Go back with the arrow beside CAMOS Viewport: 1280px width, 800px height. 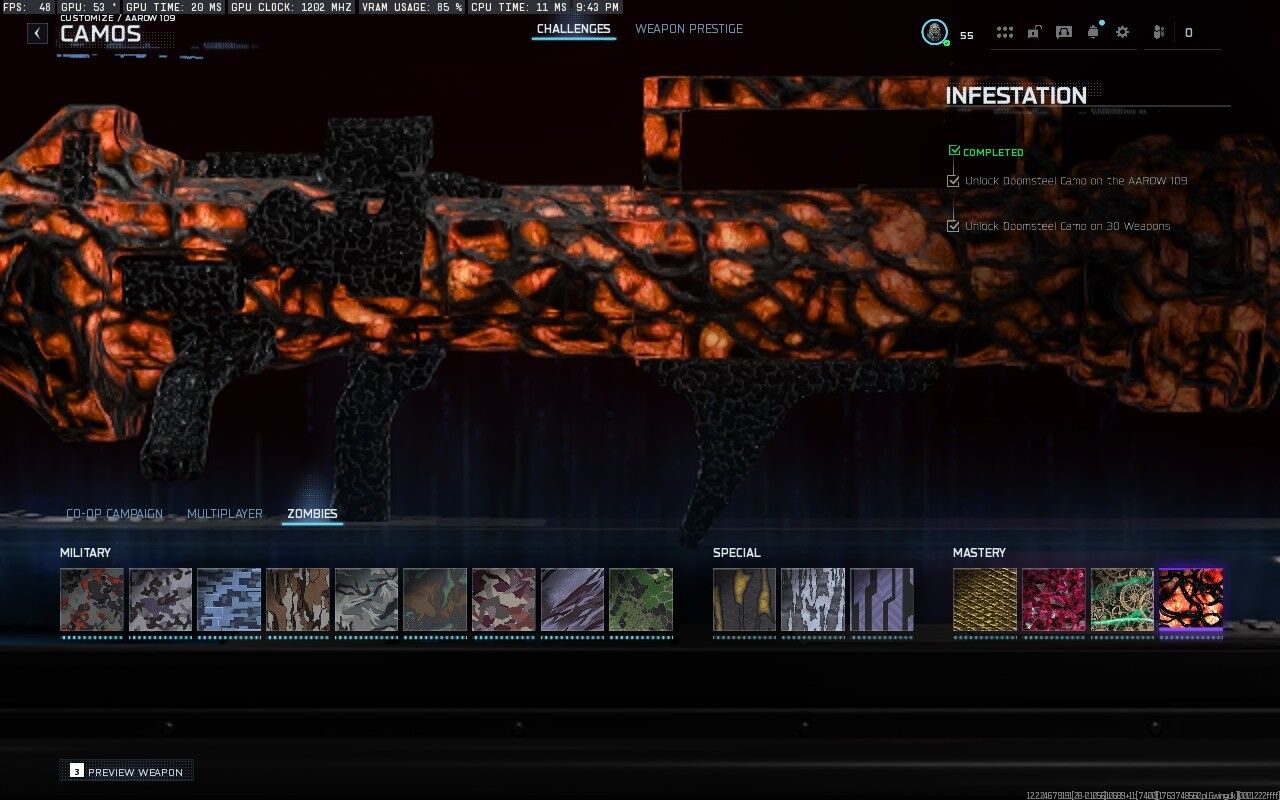pyautogui.click(x=37, y=33)
